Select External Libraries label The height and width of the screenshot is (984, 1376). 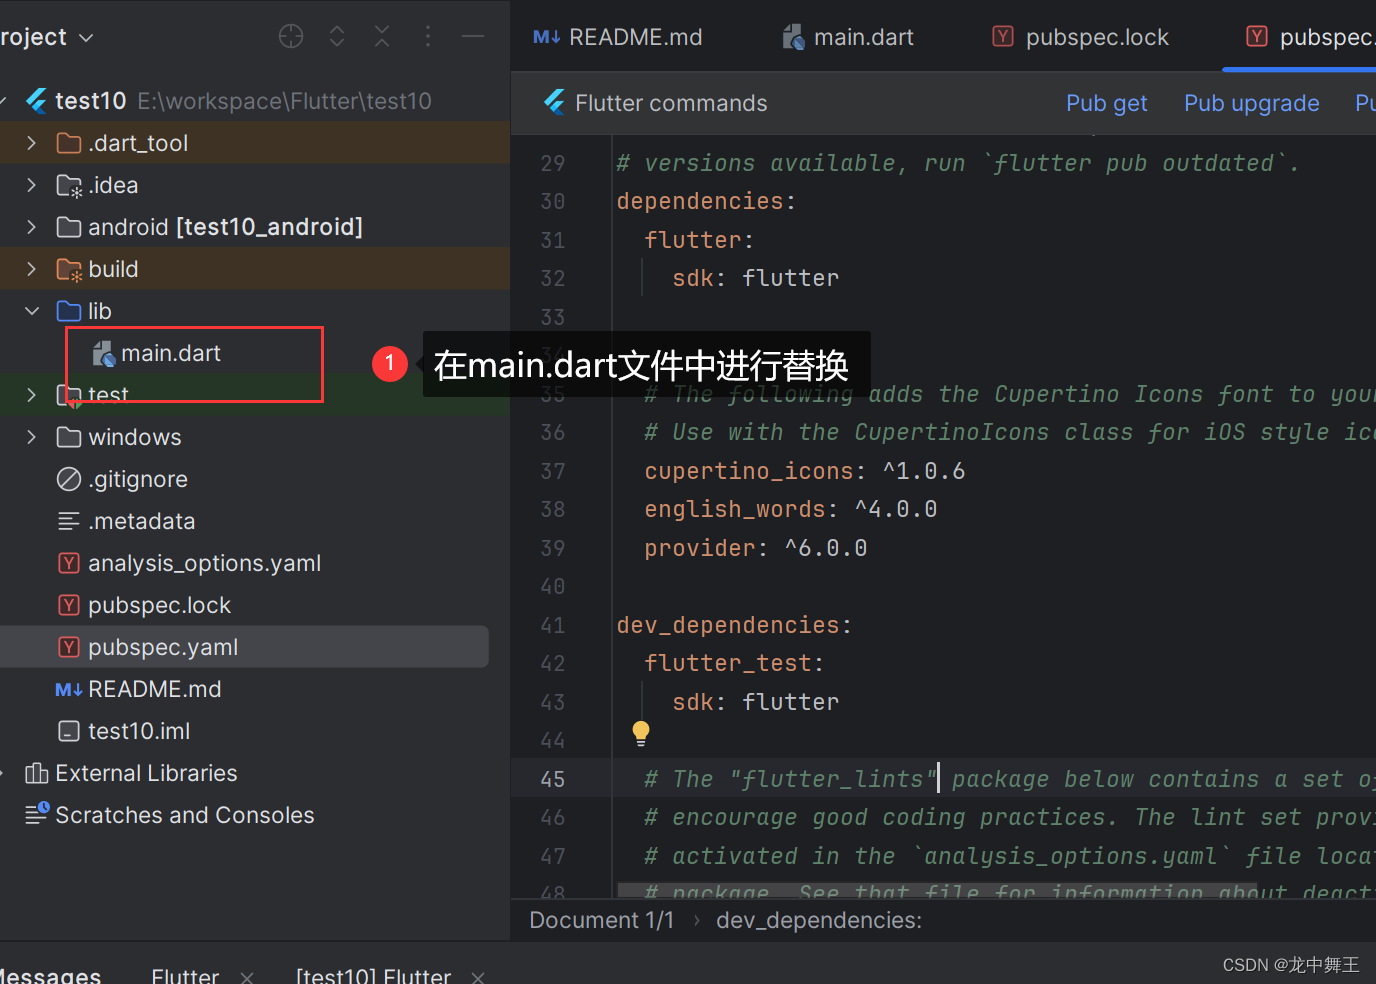pyautogui.click(x=146, y=773)
